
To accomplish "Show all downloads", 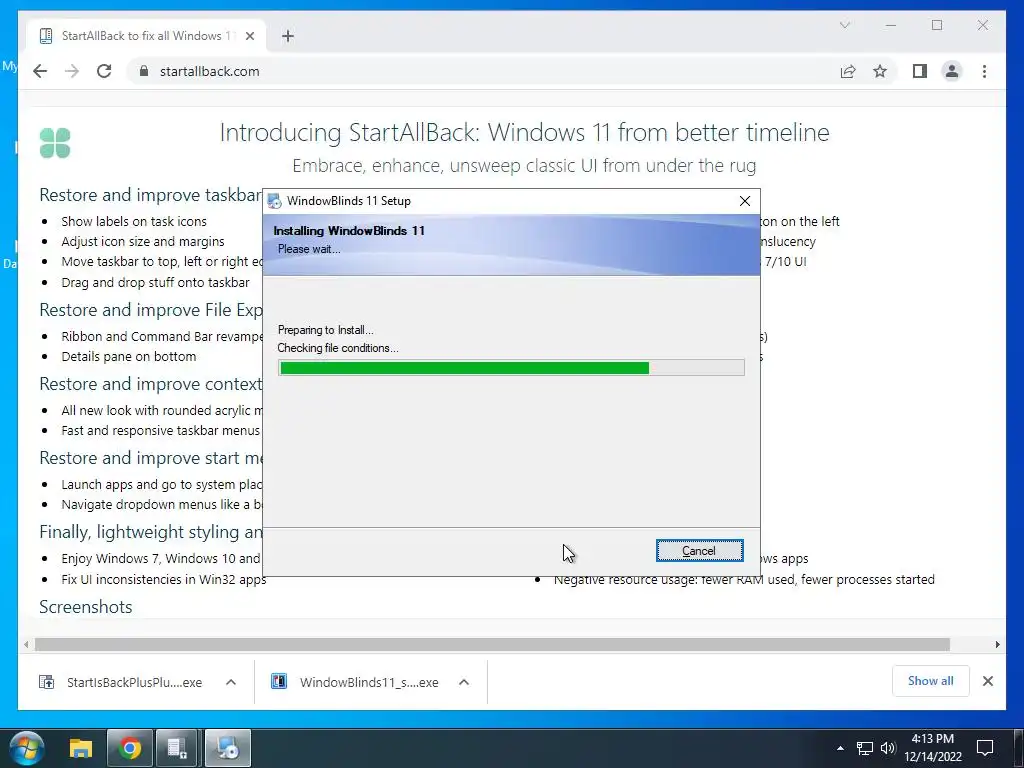I will point(931,681).
